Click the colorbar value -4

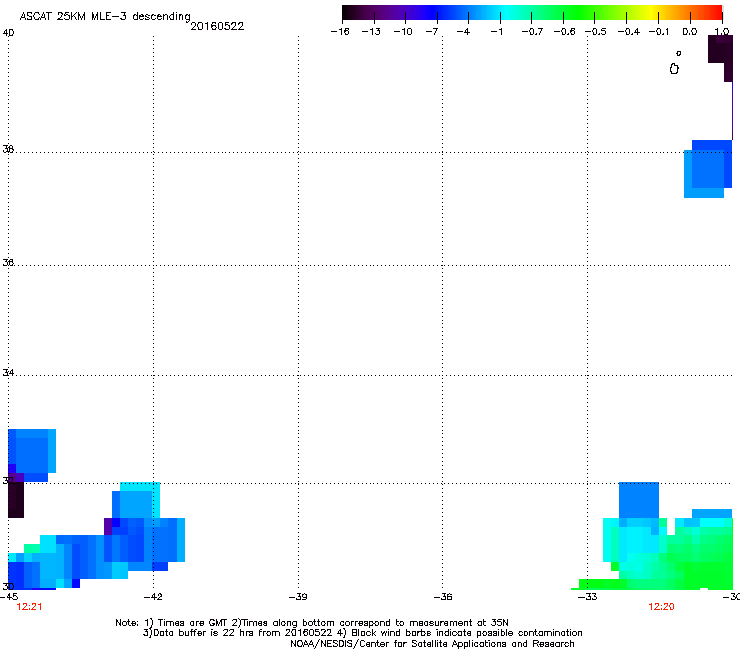click(463, 32)
